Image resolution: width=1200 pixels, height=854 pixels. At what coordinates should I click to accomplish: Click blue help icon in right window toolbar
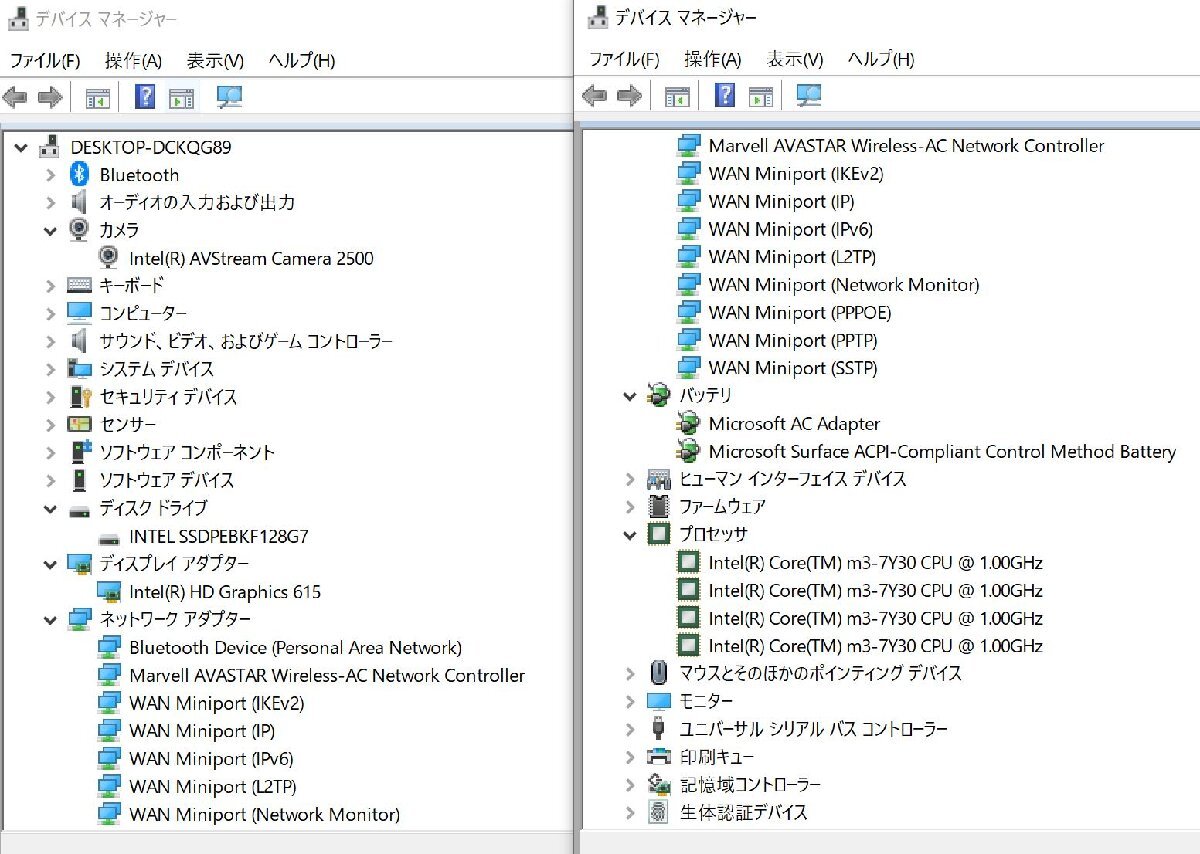[x=725, y=97]
